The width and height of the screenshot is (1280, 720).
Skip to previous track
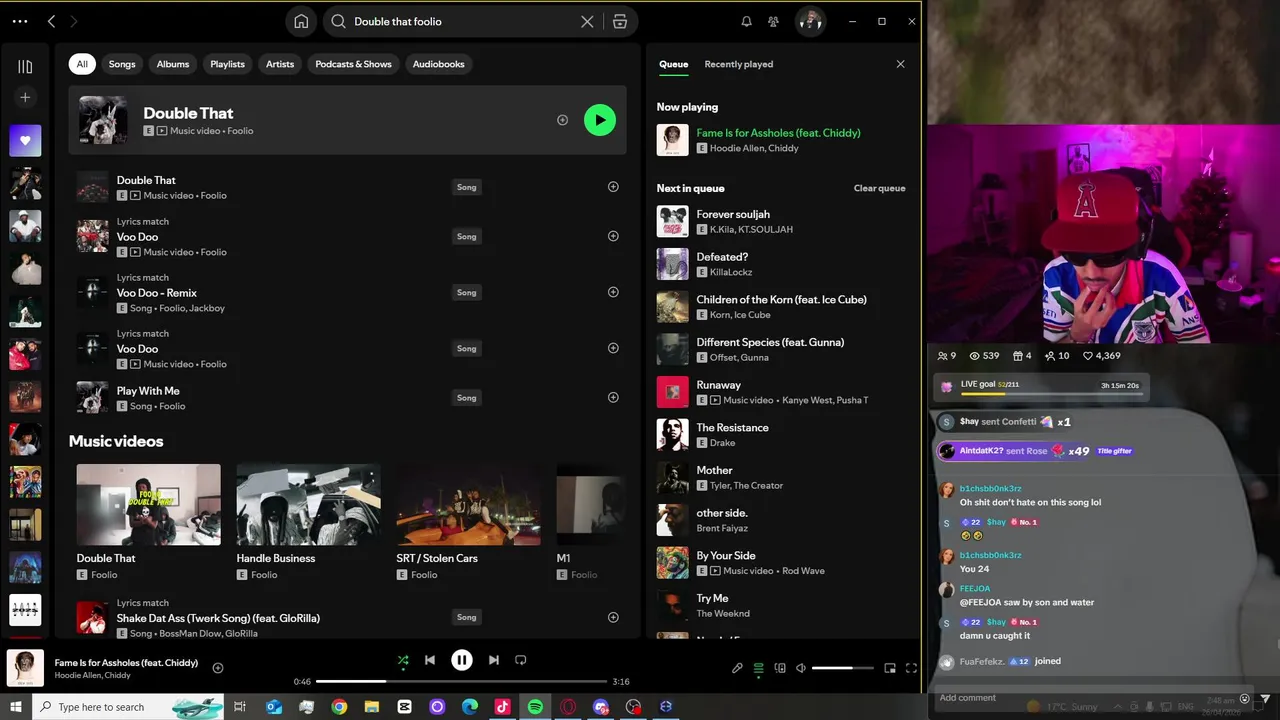(x=430, y=660)
